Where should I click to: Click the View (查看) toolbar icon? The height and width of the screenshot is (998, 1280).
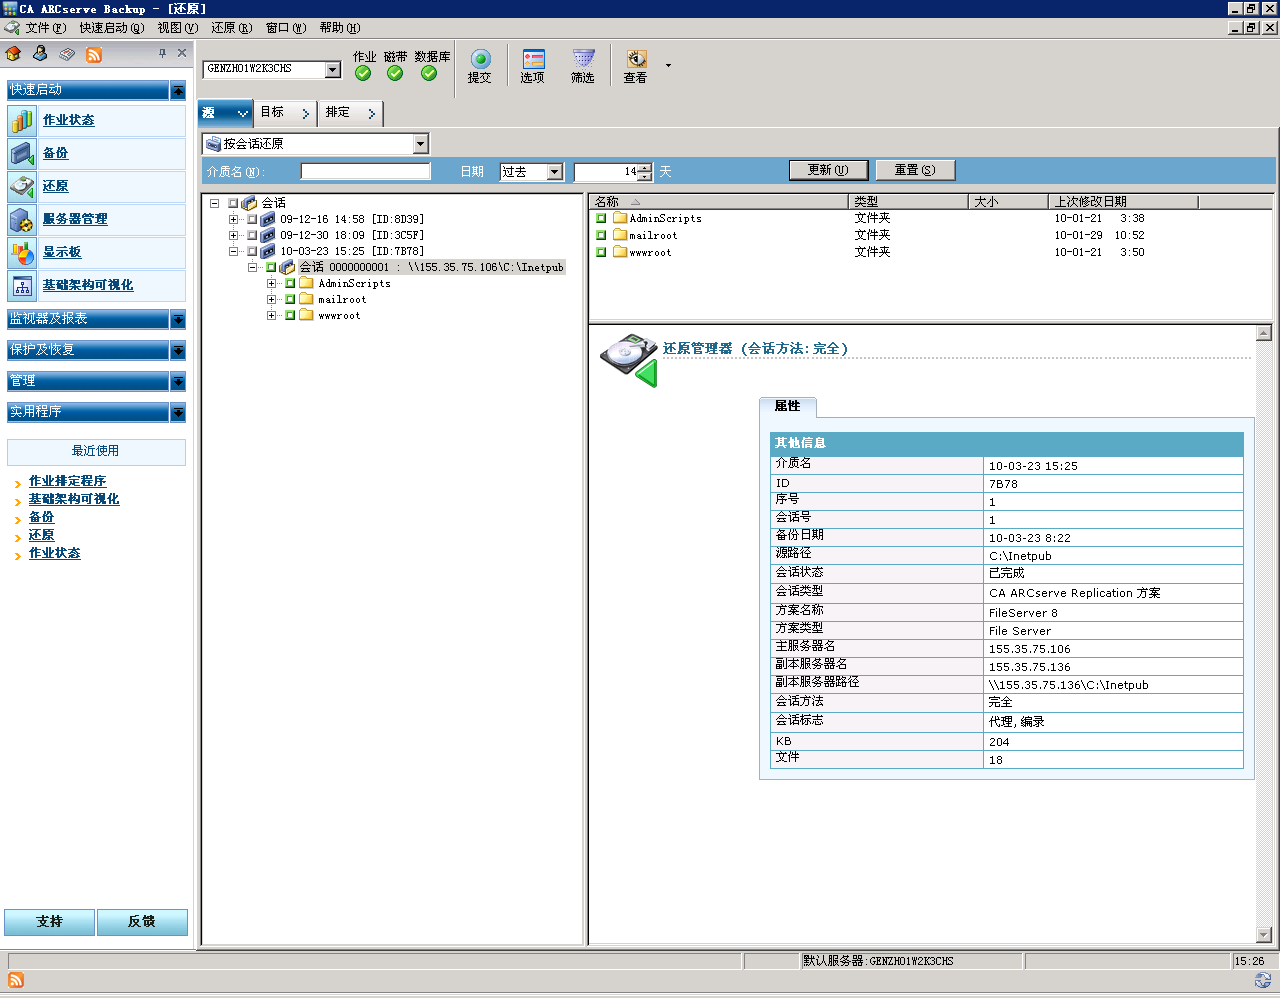tap(636, 60)
